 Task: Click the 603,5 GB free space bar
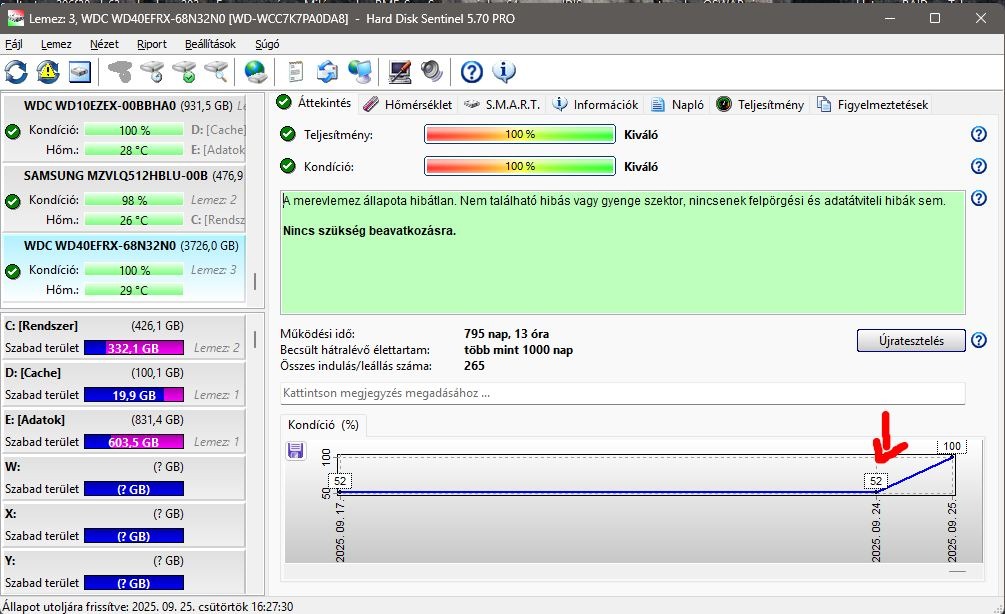click(134, 442)
